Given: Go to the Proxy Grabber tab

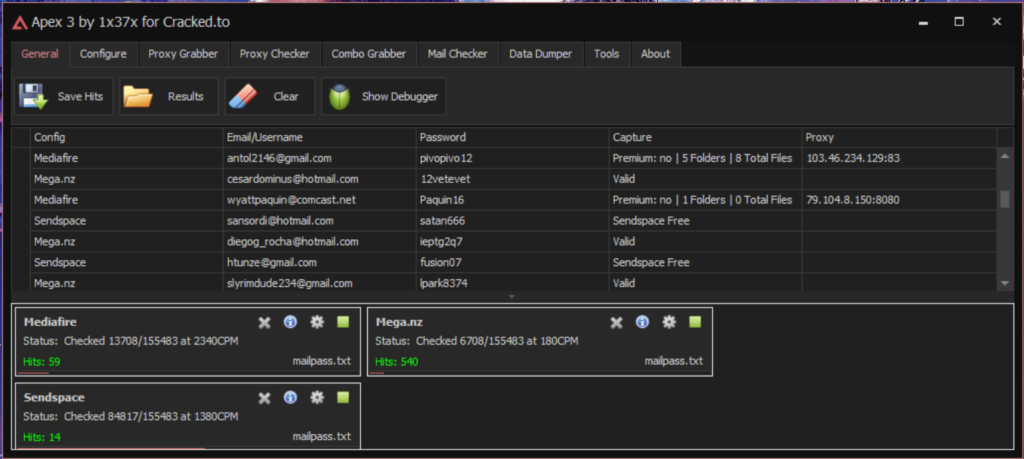Looking at the screenshot, I should (x=183, y=54).
